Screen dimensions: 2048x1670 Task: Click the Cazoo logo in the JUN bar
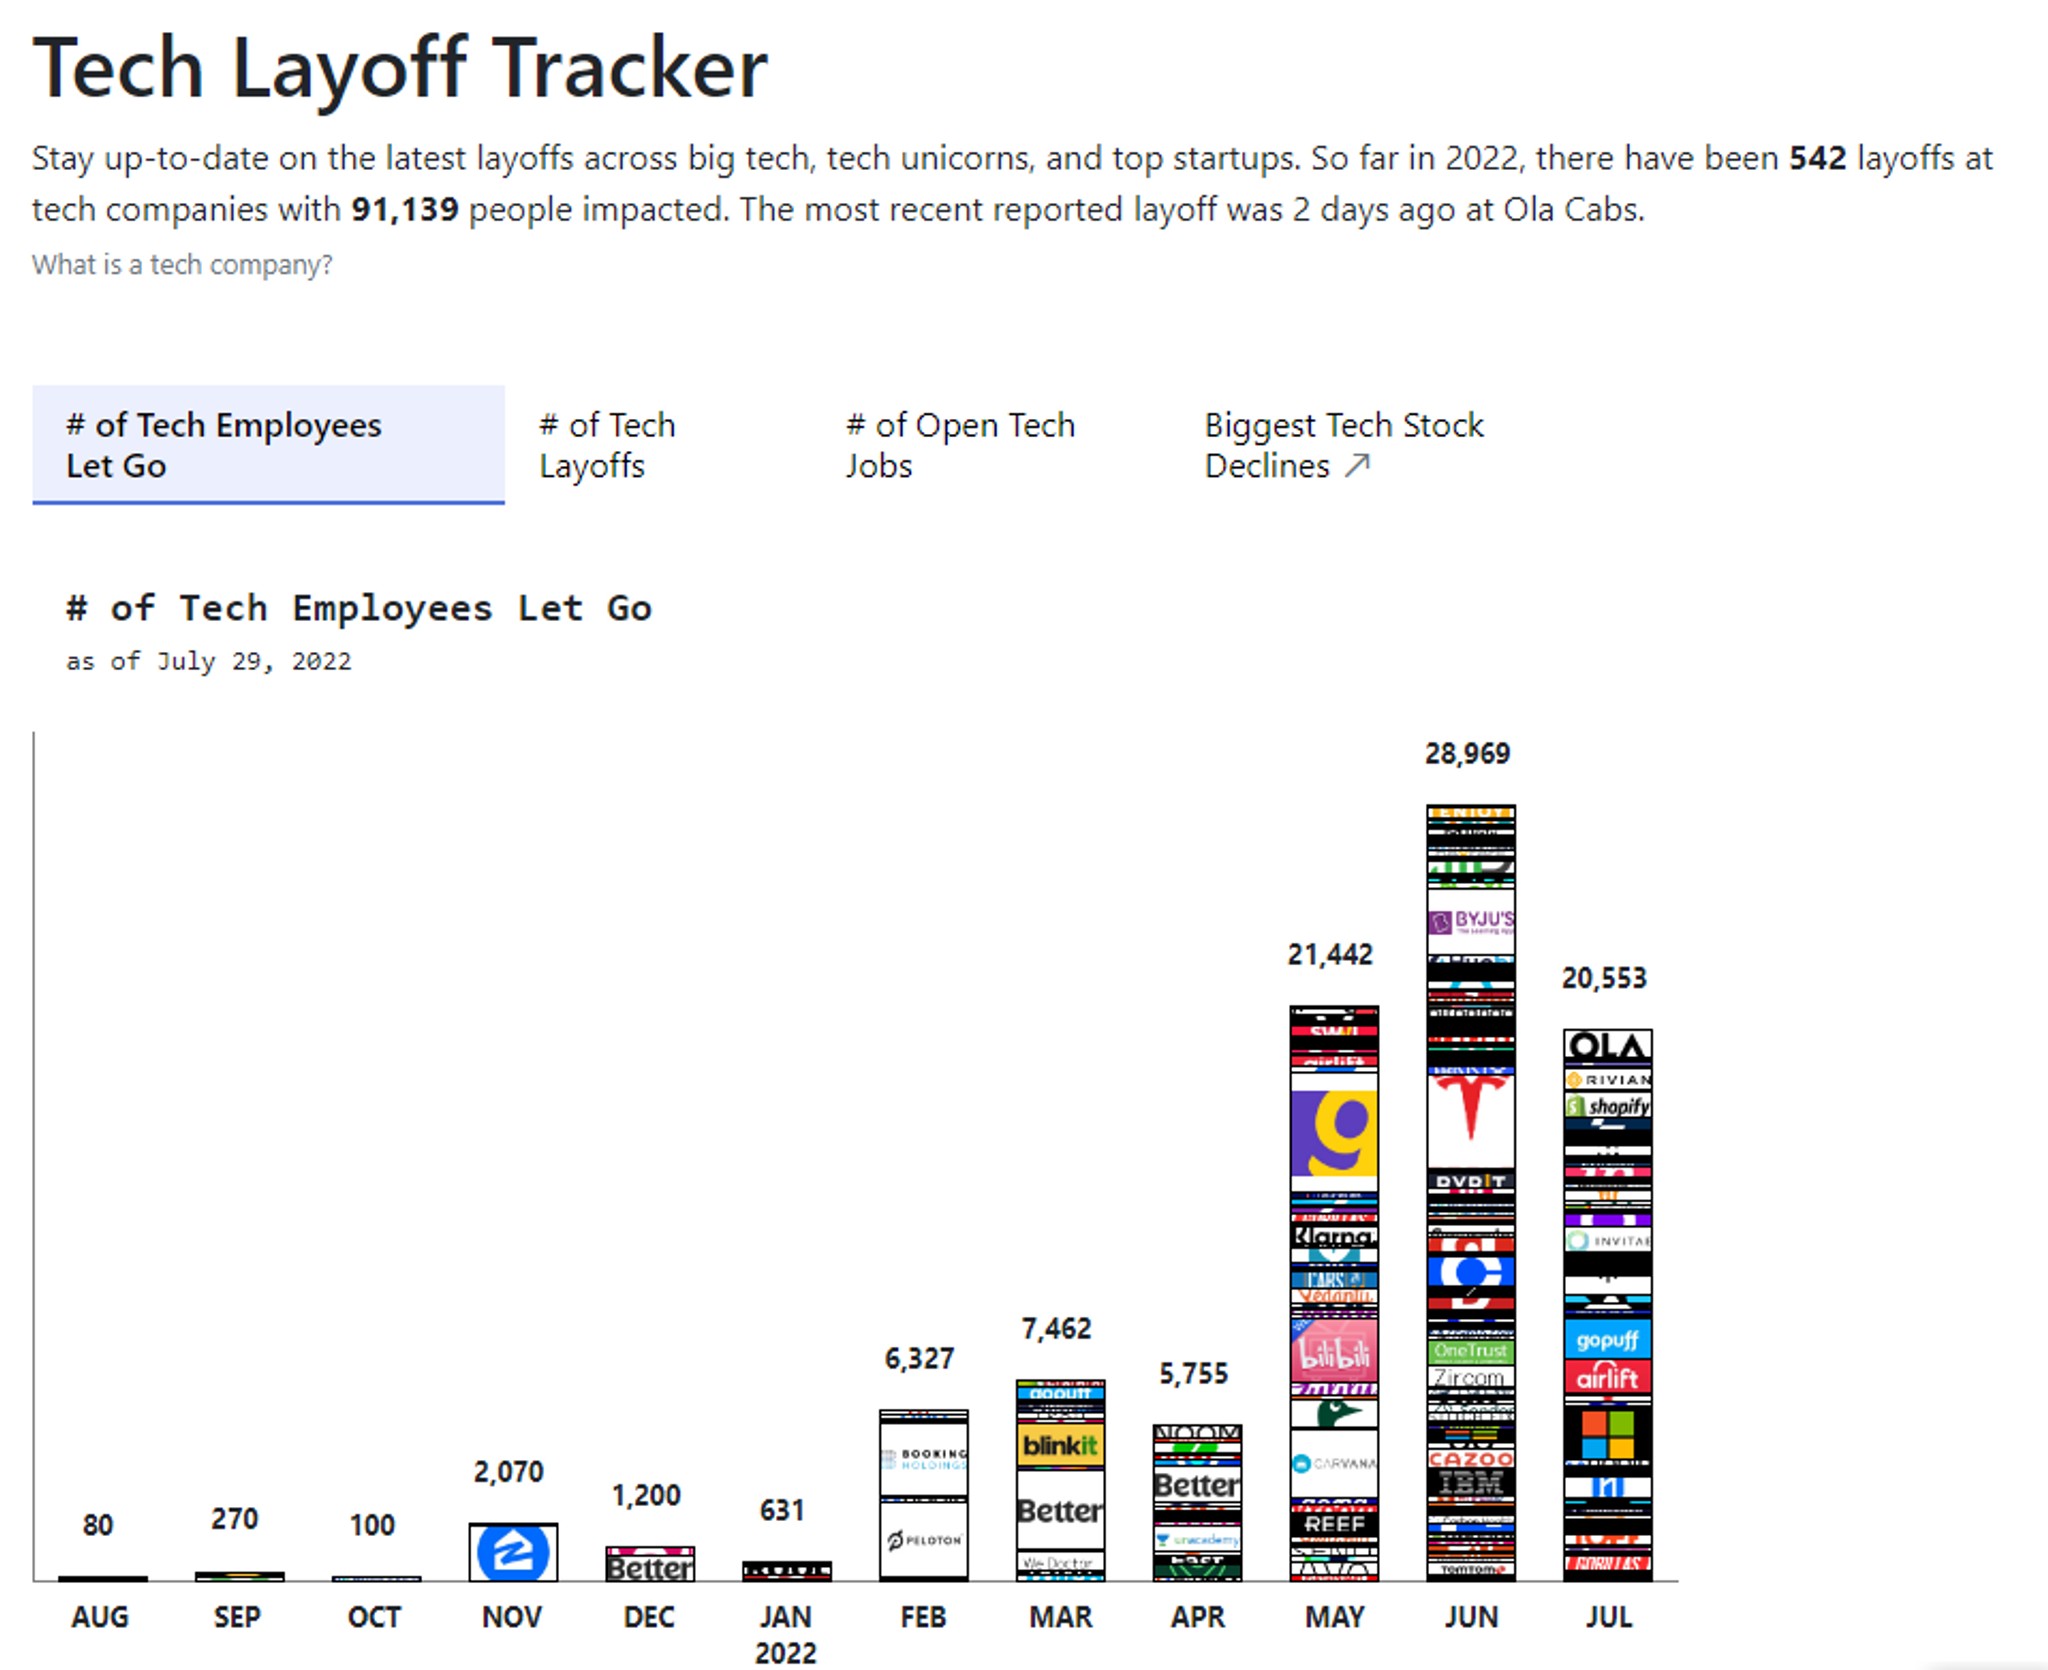click(x=1472, y=1460)
